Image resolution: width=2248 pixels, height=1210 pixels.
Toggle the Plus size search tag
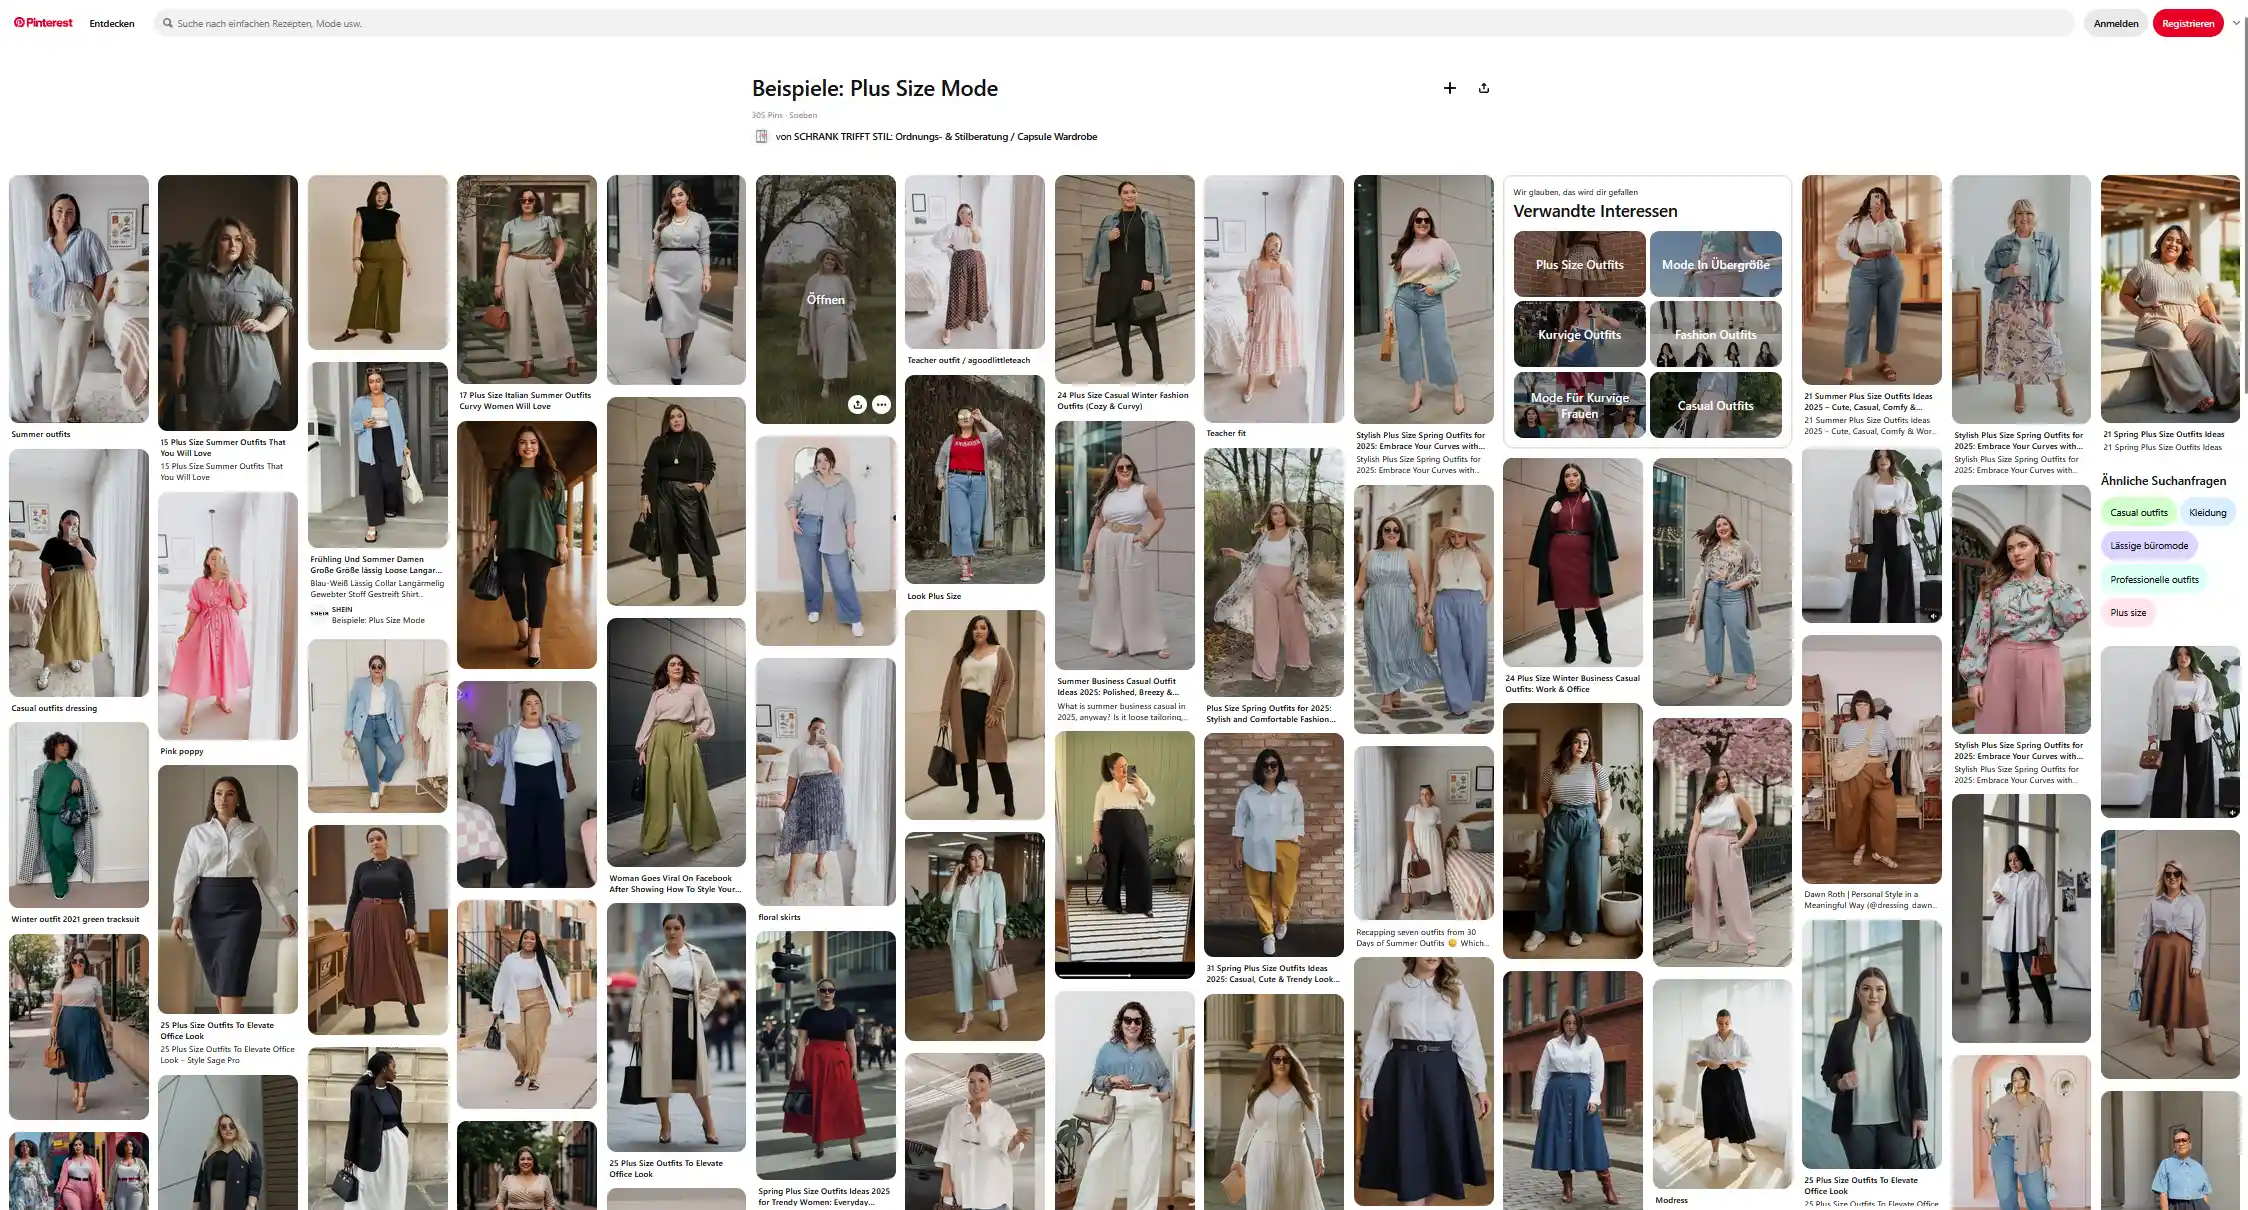click(2128, 612)
